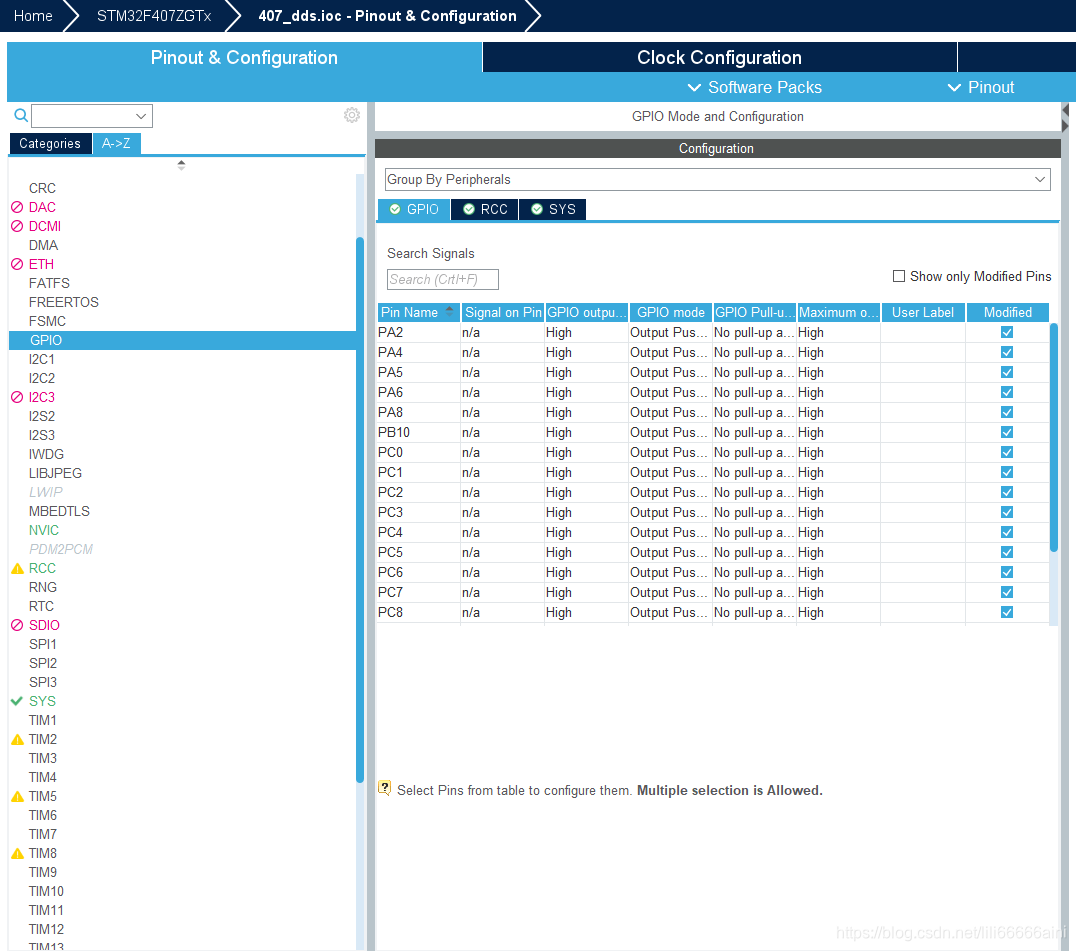
Task: Select the FREERTOS category
Action: [64, 302]
